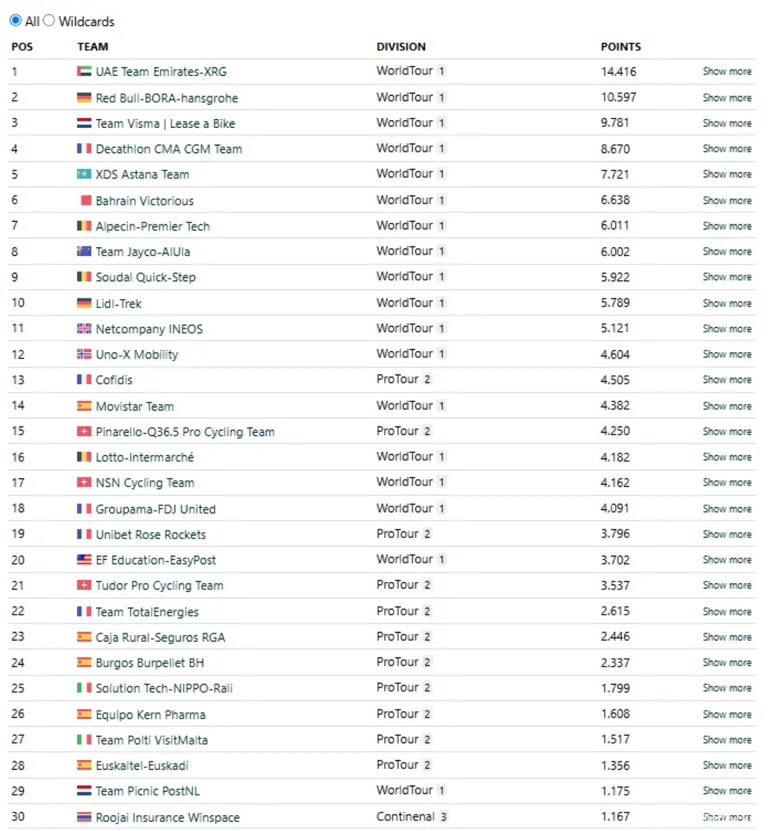Click the Continenal division cell for Roojai Insurance
The image size is (768, 831).
pyautogui.click(x=411, y=817)
